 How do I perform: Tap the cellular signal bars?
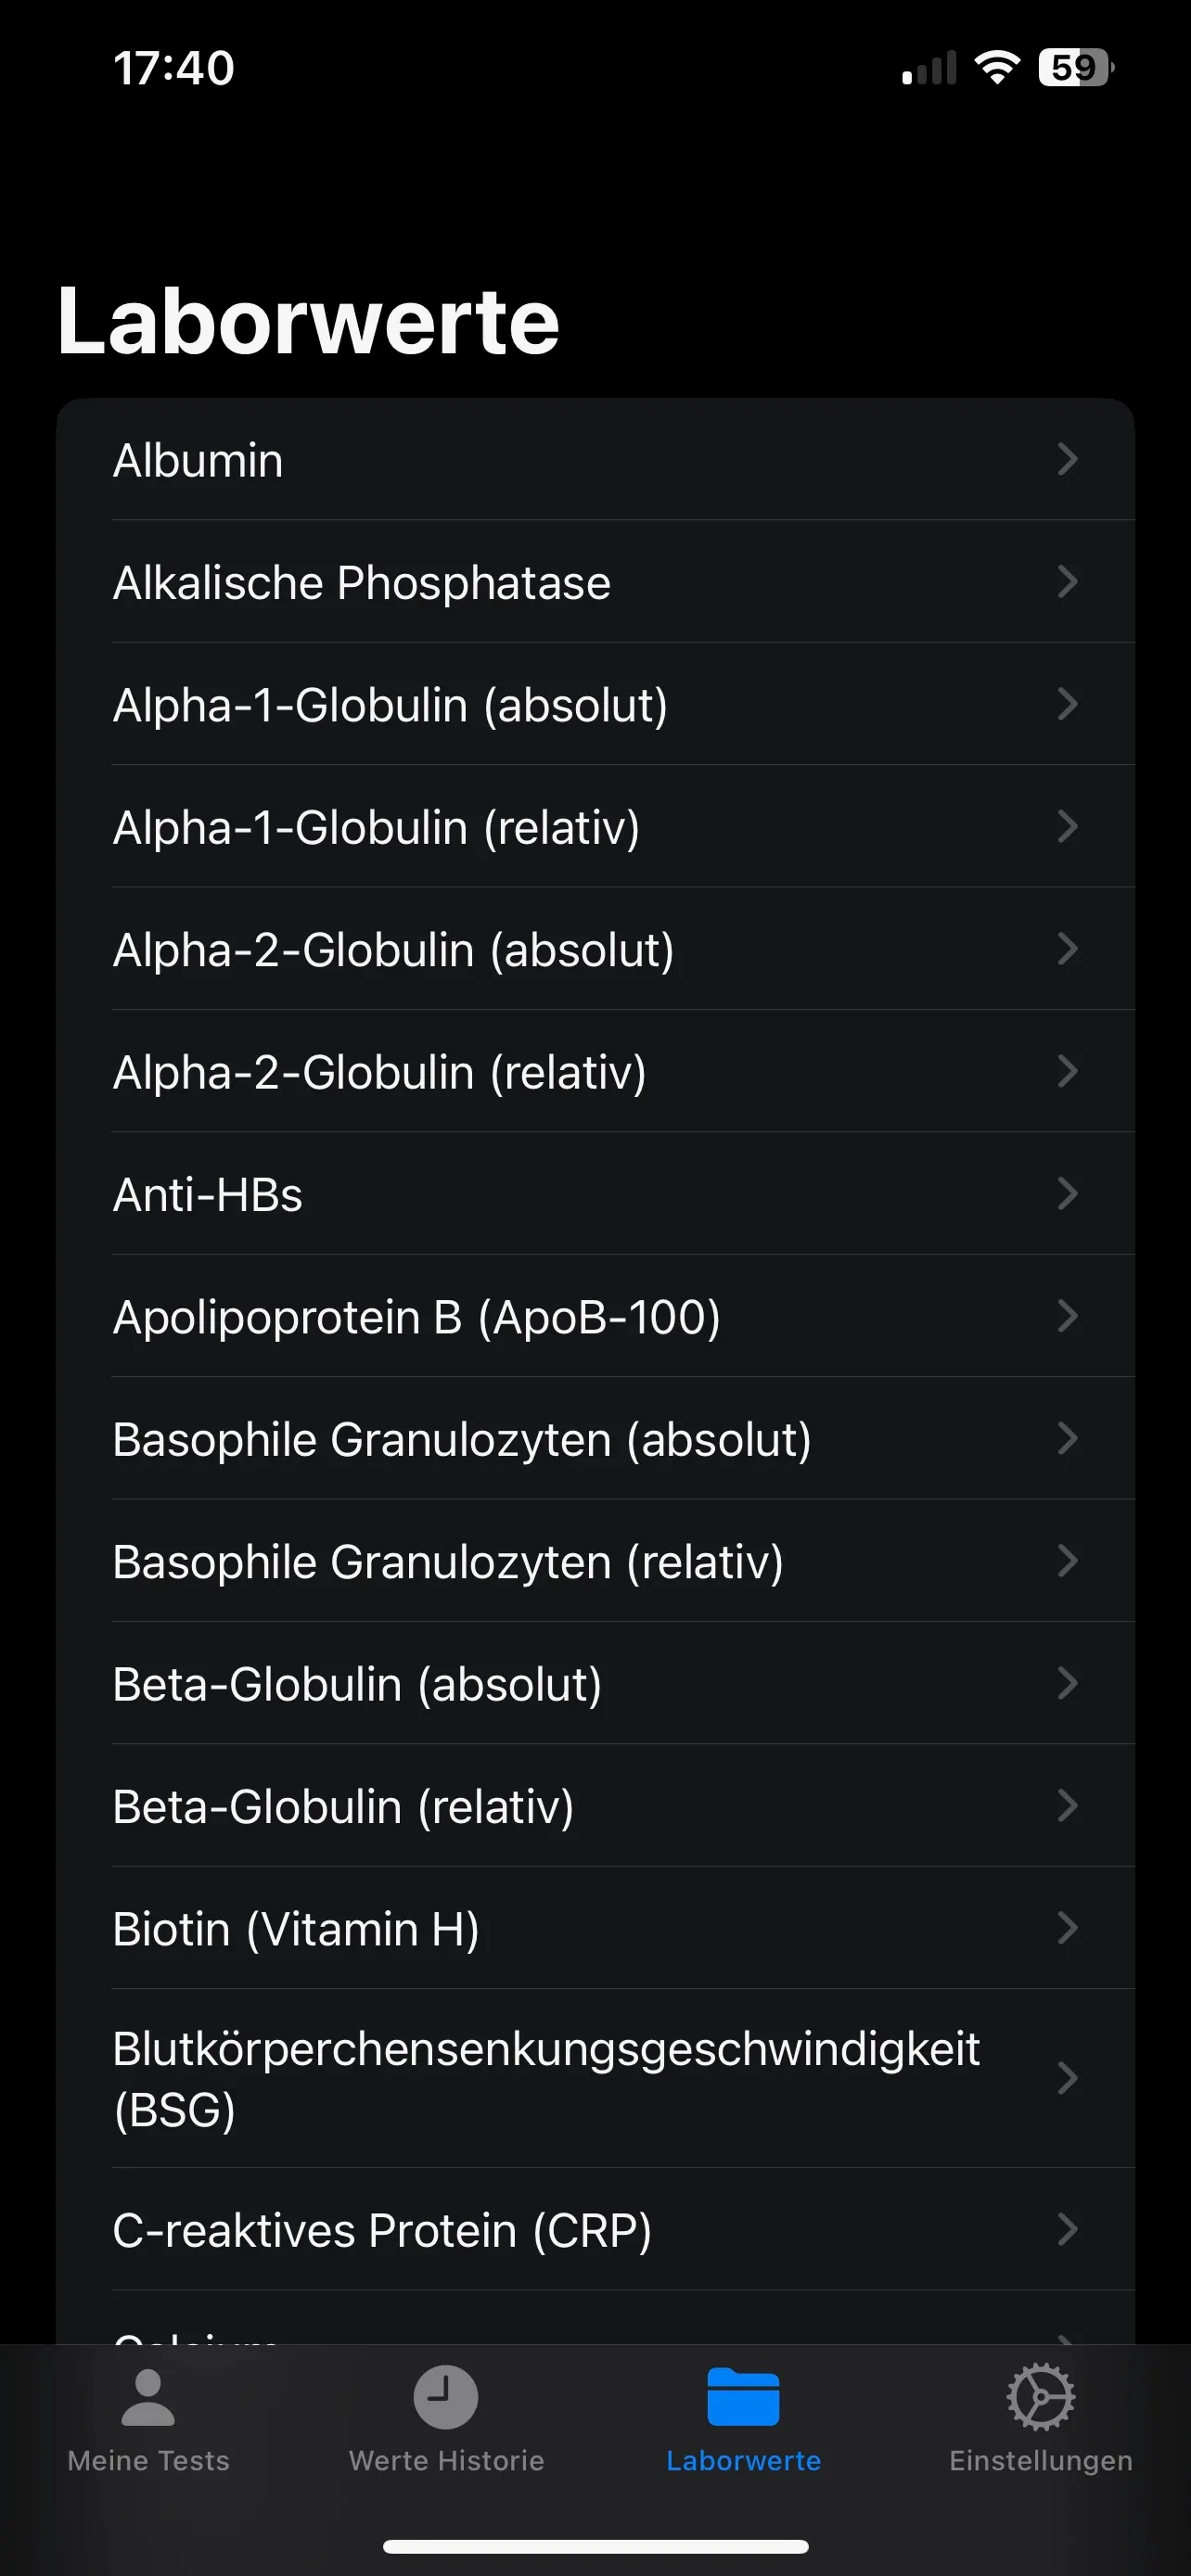pyautogui.click(x=930, y=68)
